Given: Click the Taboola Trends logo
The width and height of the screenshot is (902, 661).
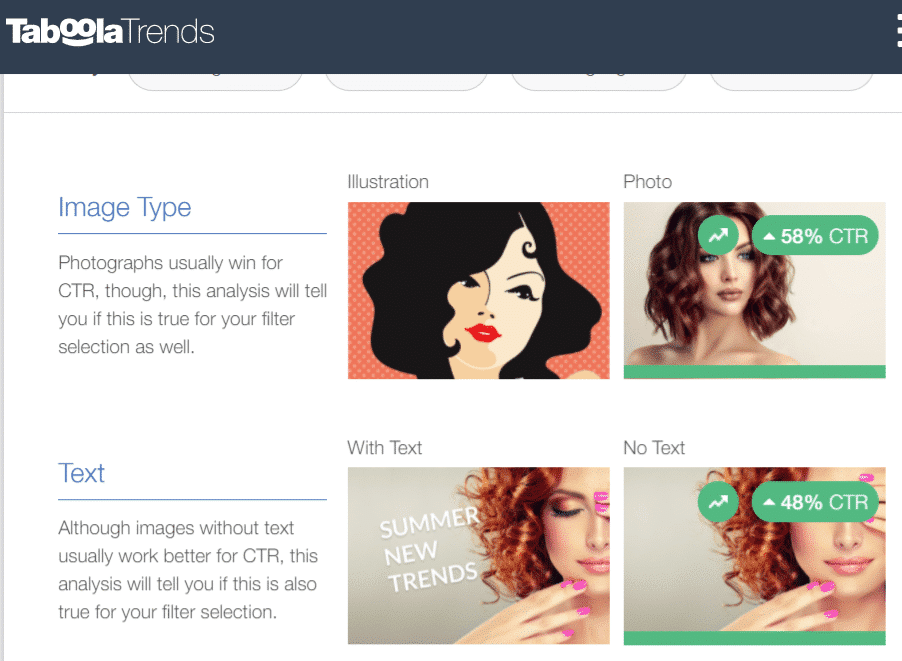Looking at the screenshot, I should (110, 32).
